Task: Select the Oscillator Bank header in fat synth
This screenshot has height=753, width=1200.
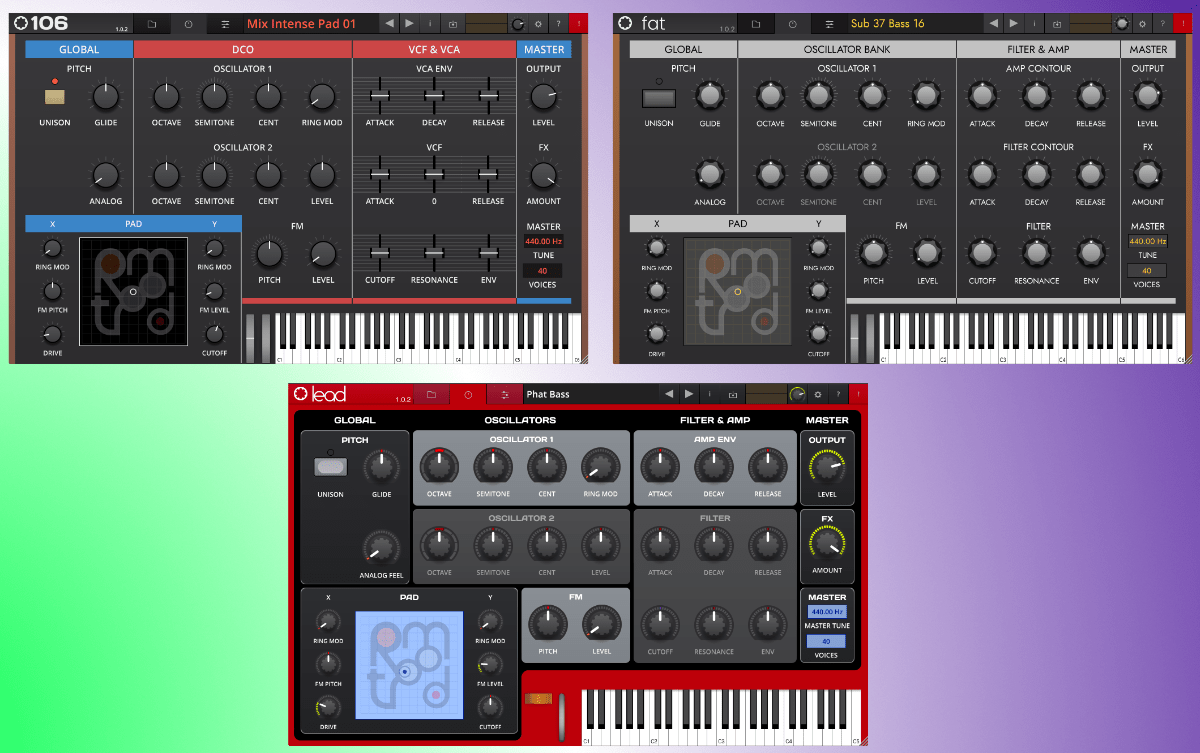Action: click(846, 49)
